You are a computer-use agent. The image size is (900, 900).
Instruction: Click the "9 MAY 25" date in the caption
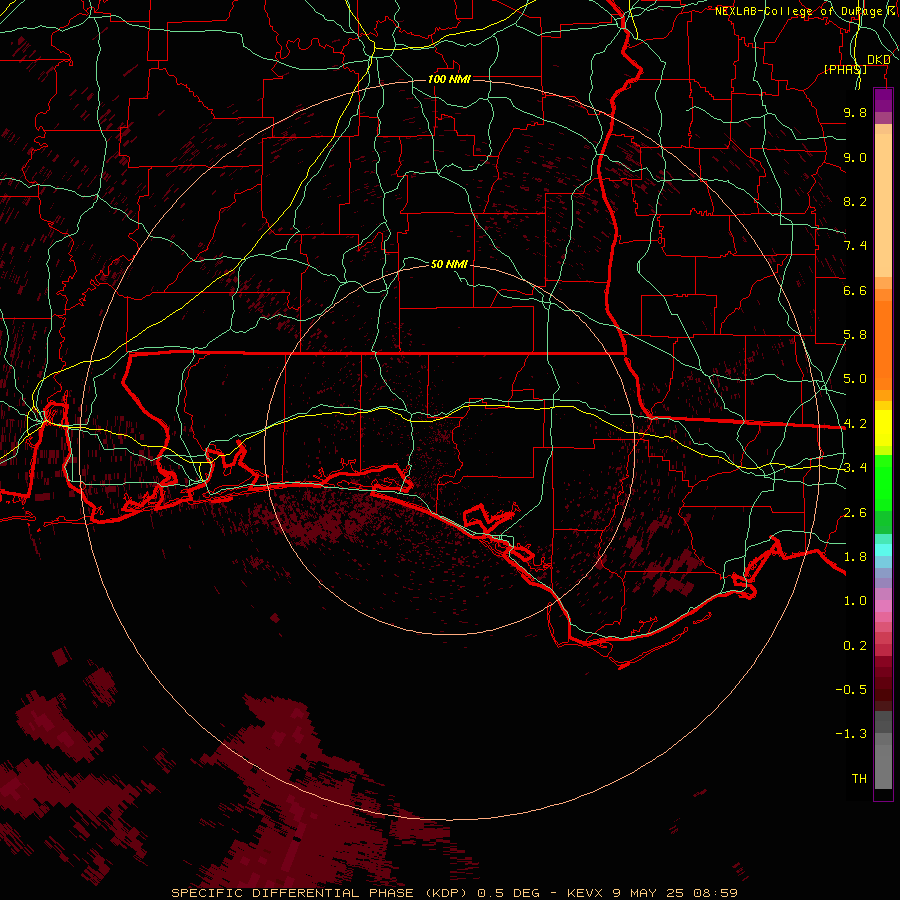point(648,893)
